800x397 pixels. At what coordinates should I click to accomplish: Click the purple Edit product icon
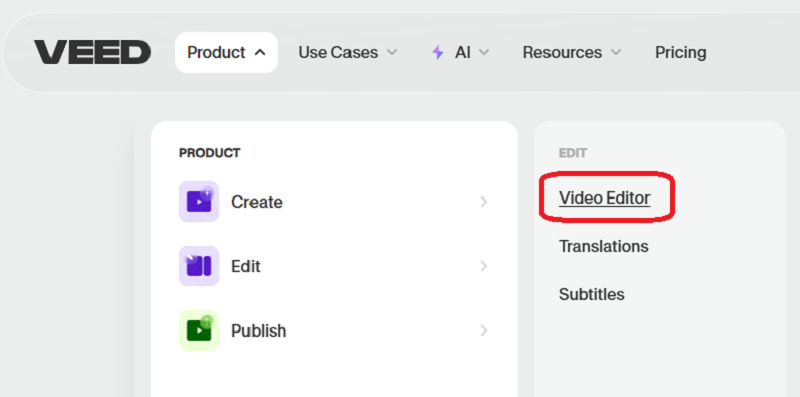199,266
